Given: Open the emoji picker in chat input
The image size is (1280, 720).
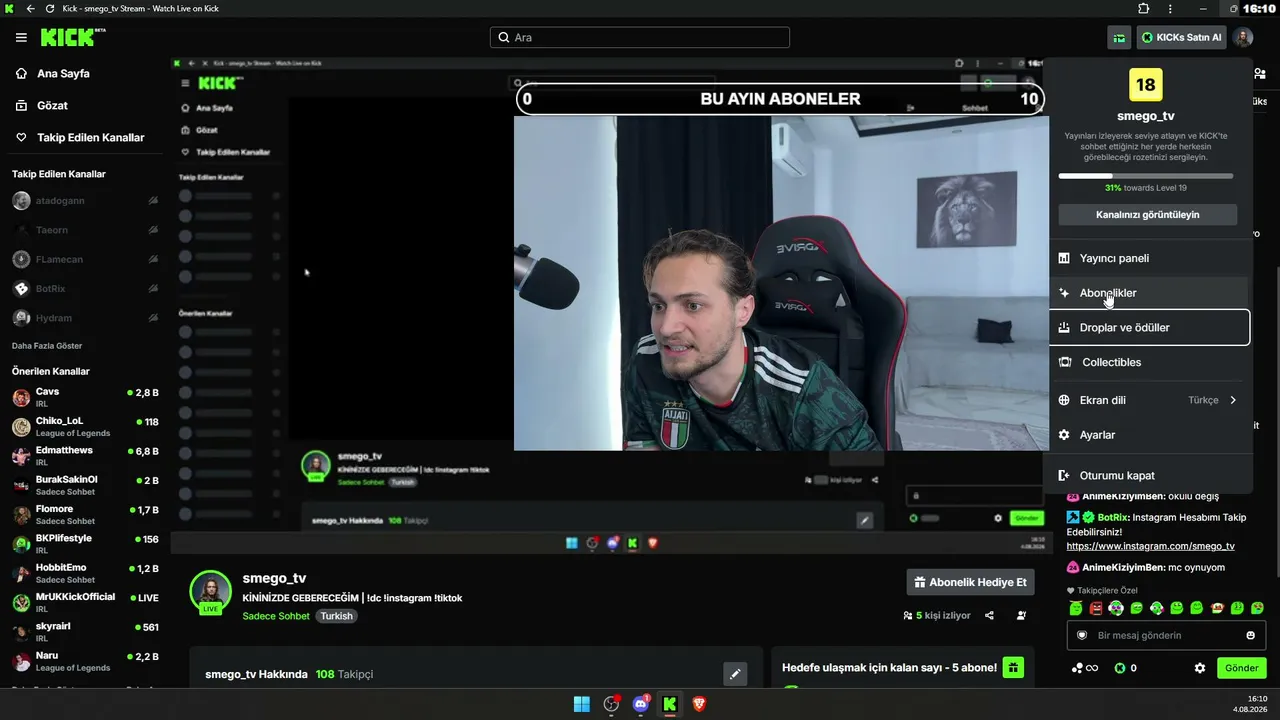Looking at the screenshot, I should point(1250,635).
